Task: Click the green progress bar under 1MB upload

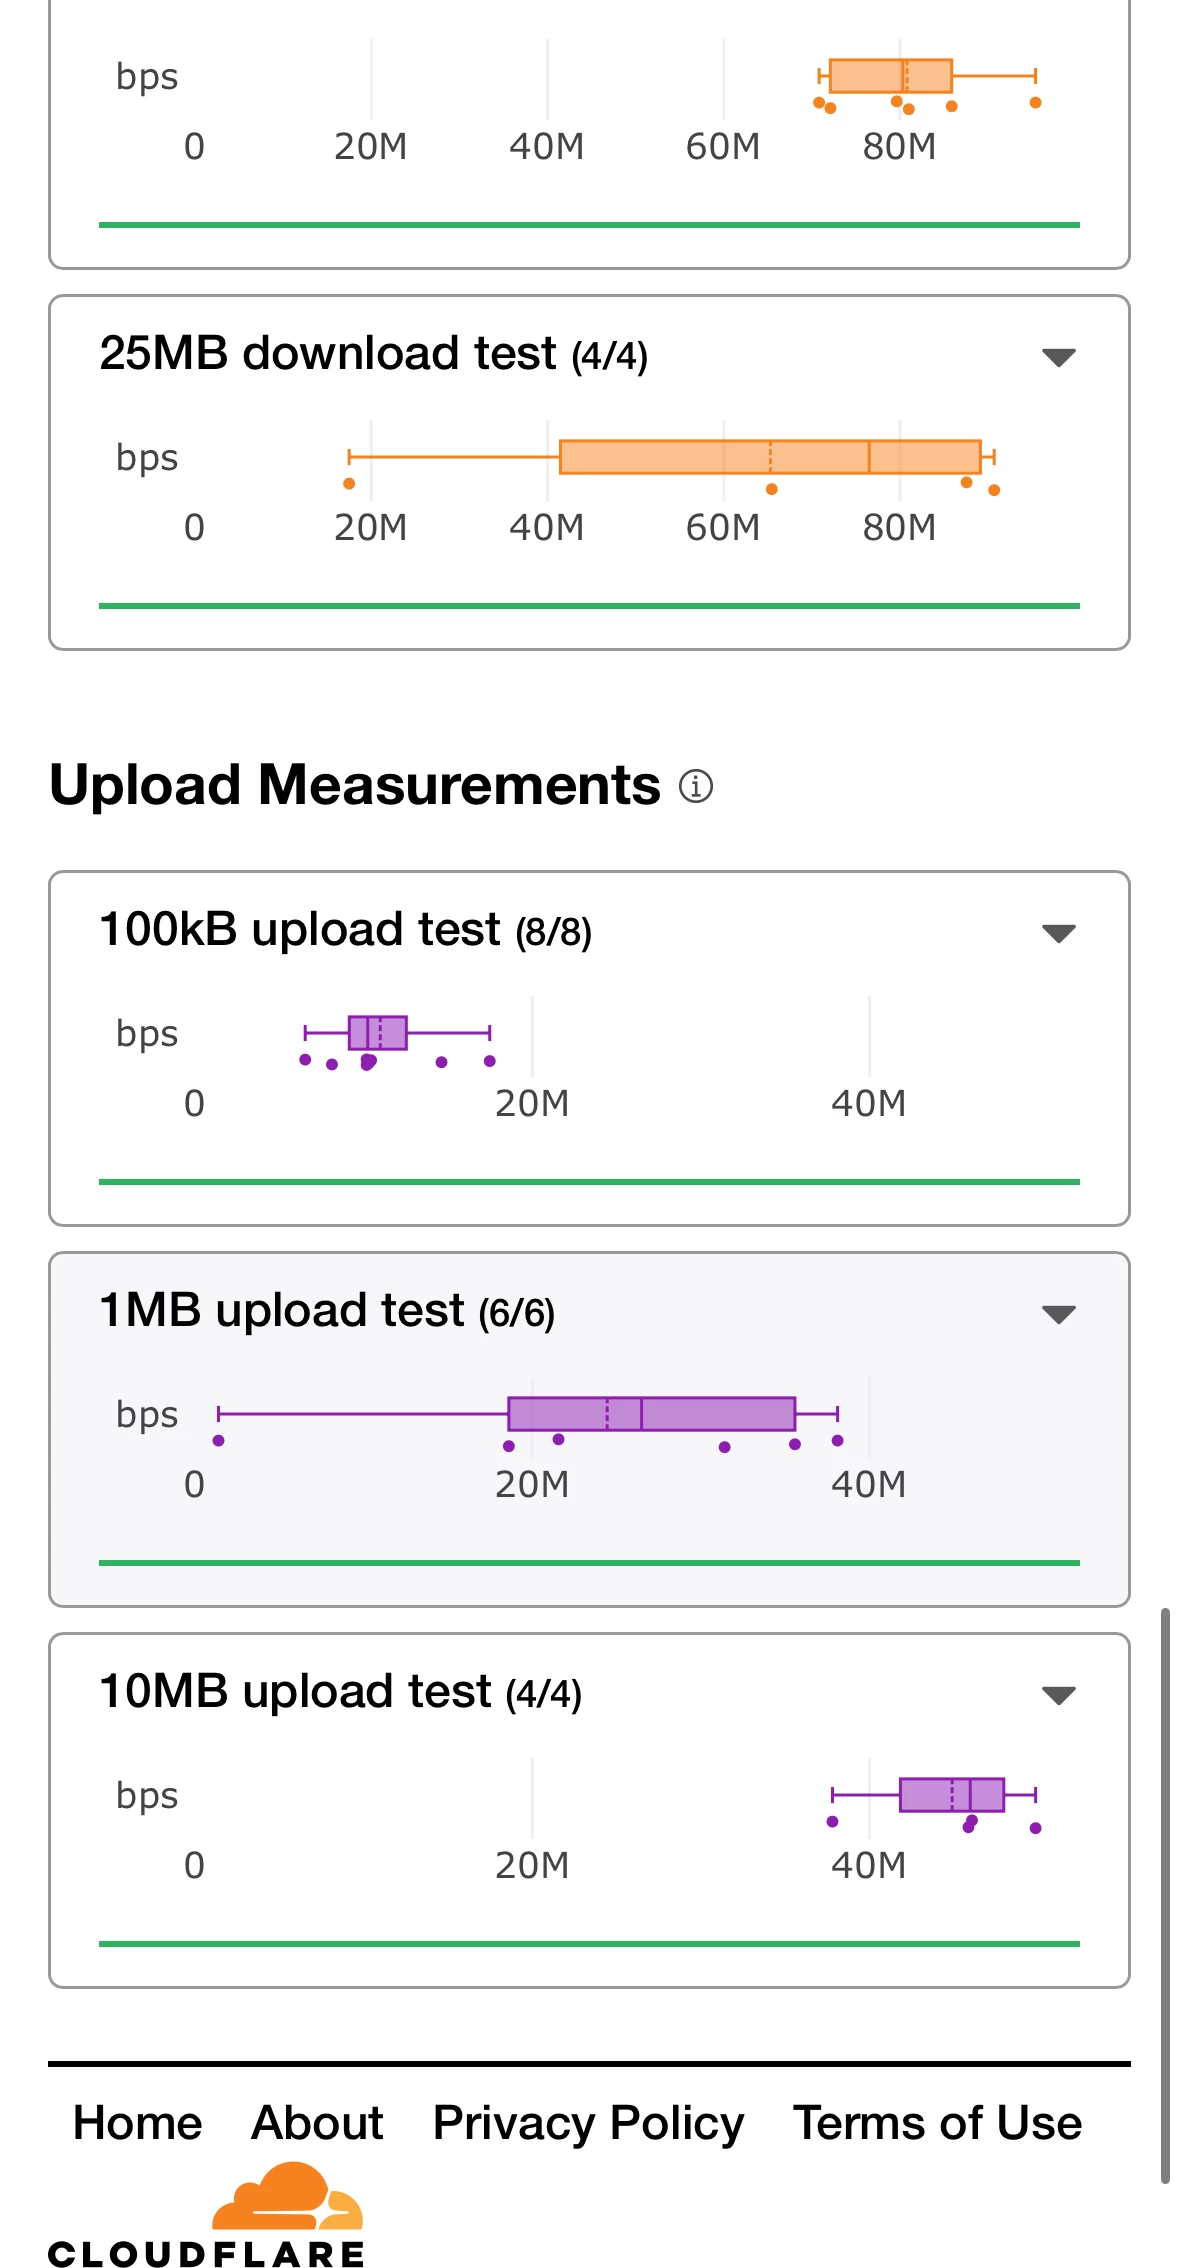Action: [589, 1562]
